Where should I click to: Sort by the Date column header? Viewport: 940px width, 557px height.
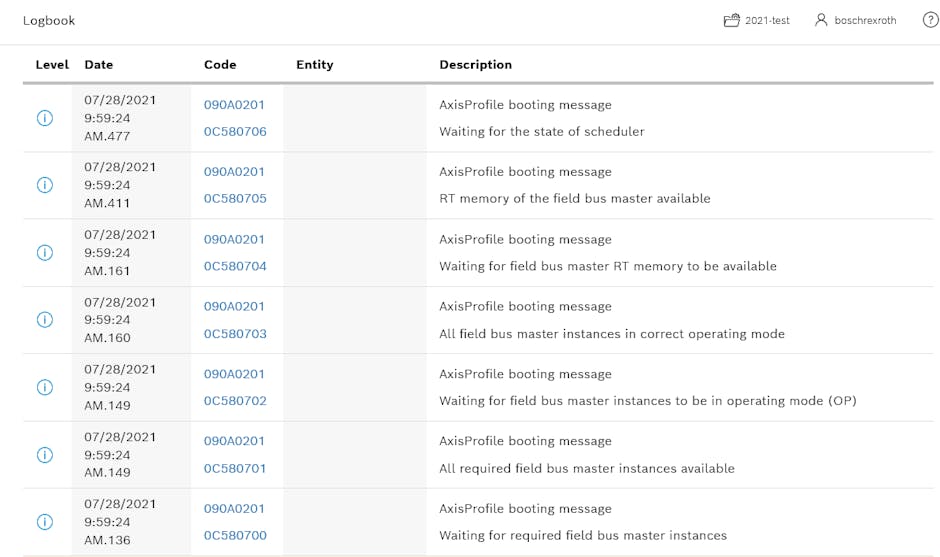[x=98, y=64]
